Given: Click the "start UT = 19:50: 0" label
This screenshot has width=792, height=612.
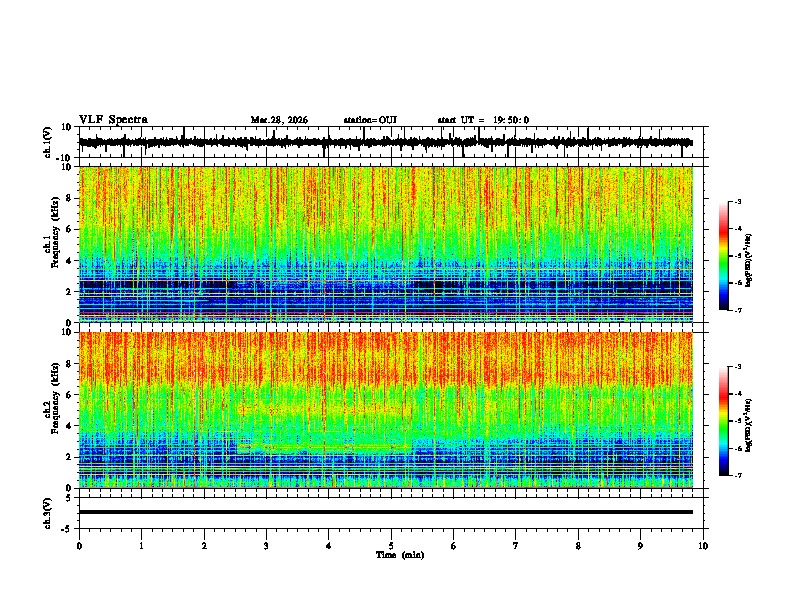Looking at the screenshot, I should [x=483, y=120].
